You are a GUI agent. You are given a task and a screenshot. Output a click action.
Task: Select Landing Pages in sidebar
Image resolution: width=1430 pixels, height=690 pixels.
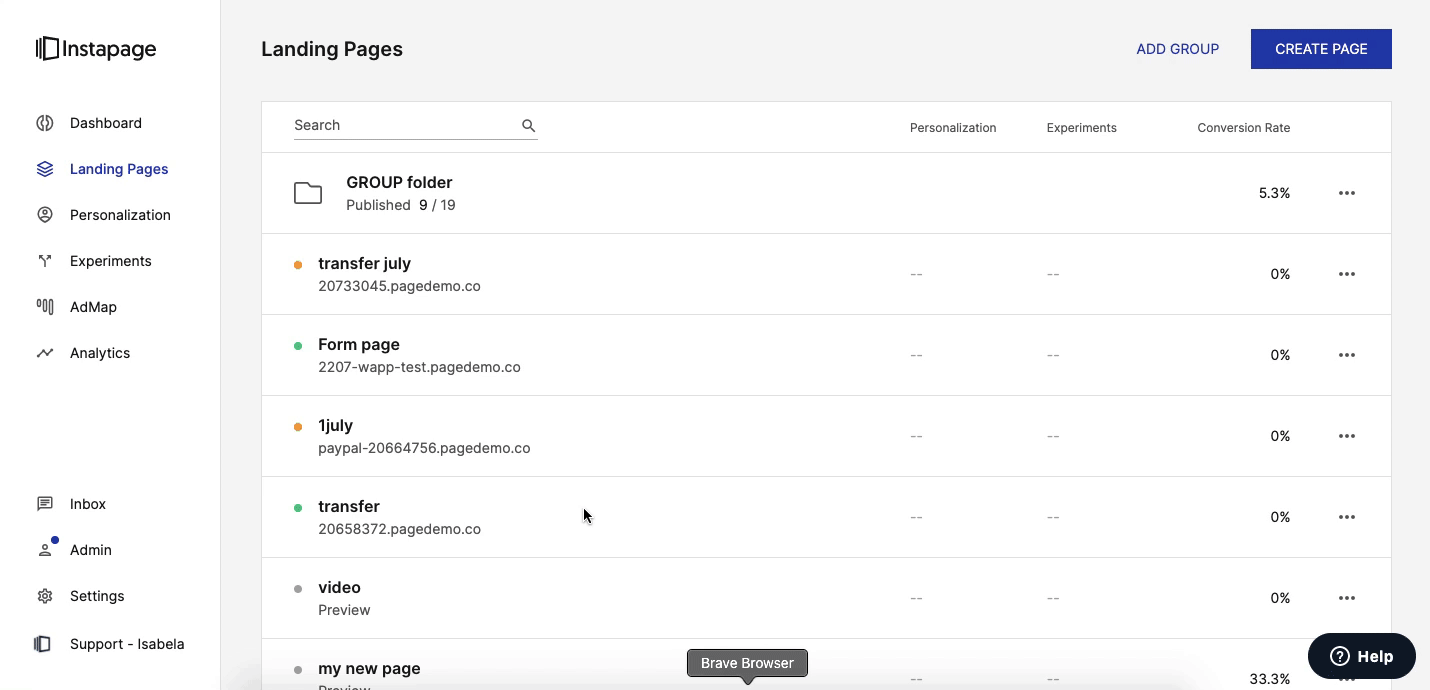(119, 169)
